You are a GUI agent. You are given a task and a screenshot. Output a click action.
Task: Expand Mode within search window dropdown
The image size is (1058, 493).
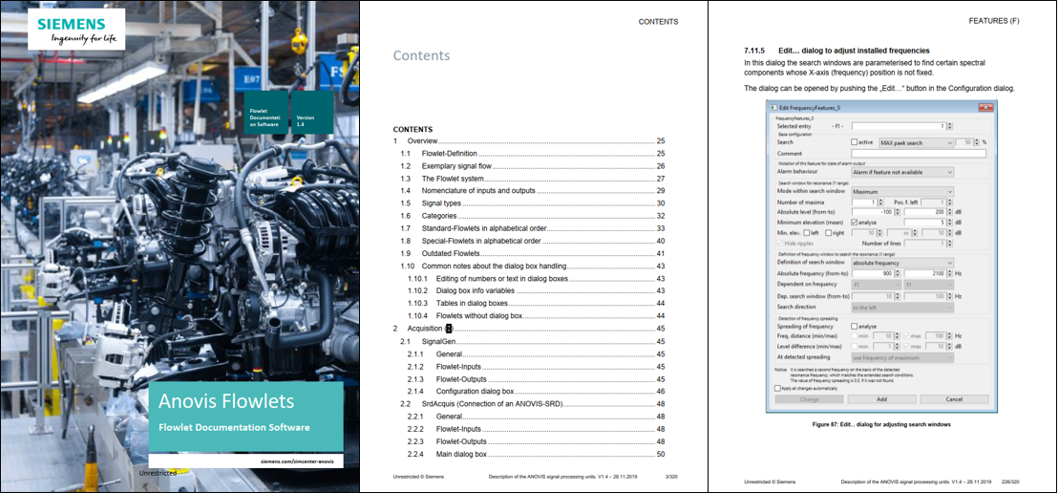tap(903, 192)
